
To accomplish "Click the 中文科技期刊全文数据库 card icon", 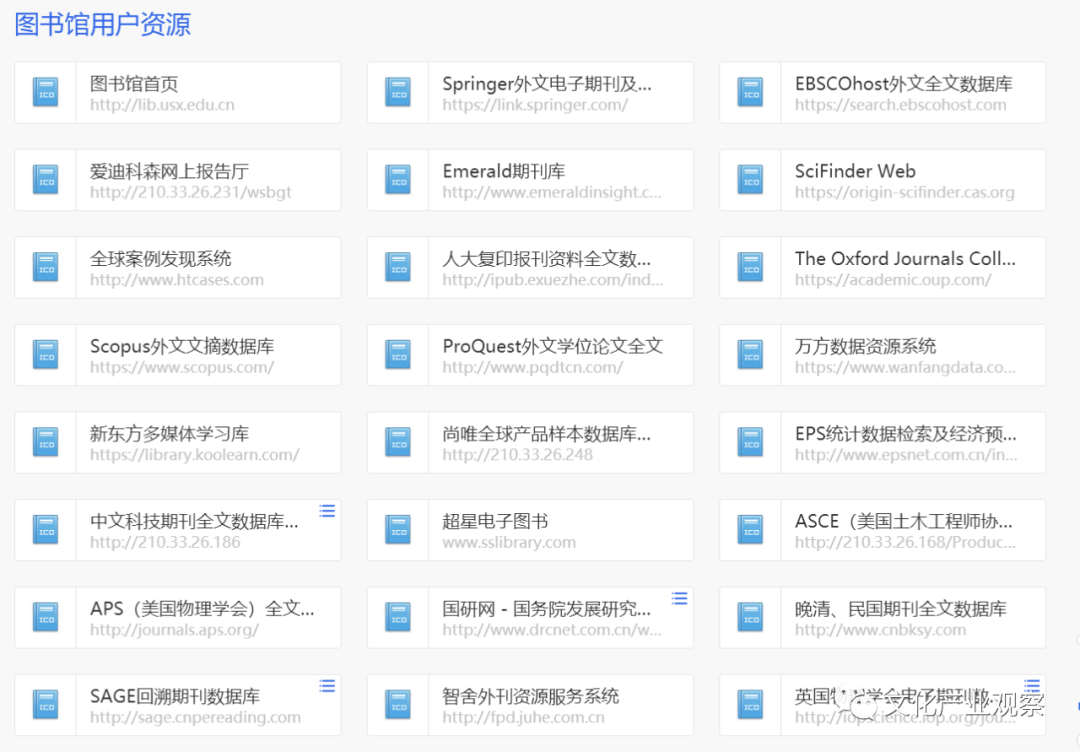I will tap(45, 530).
